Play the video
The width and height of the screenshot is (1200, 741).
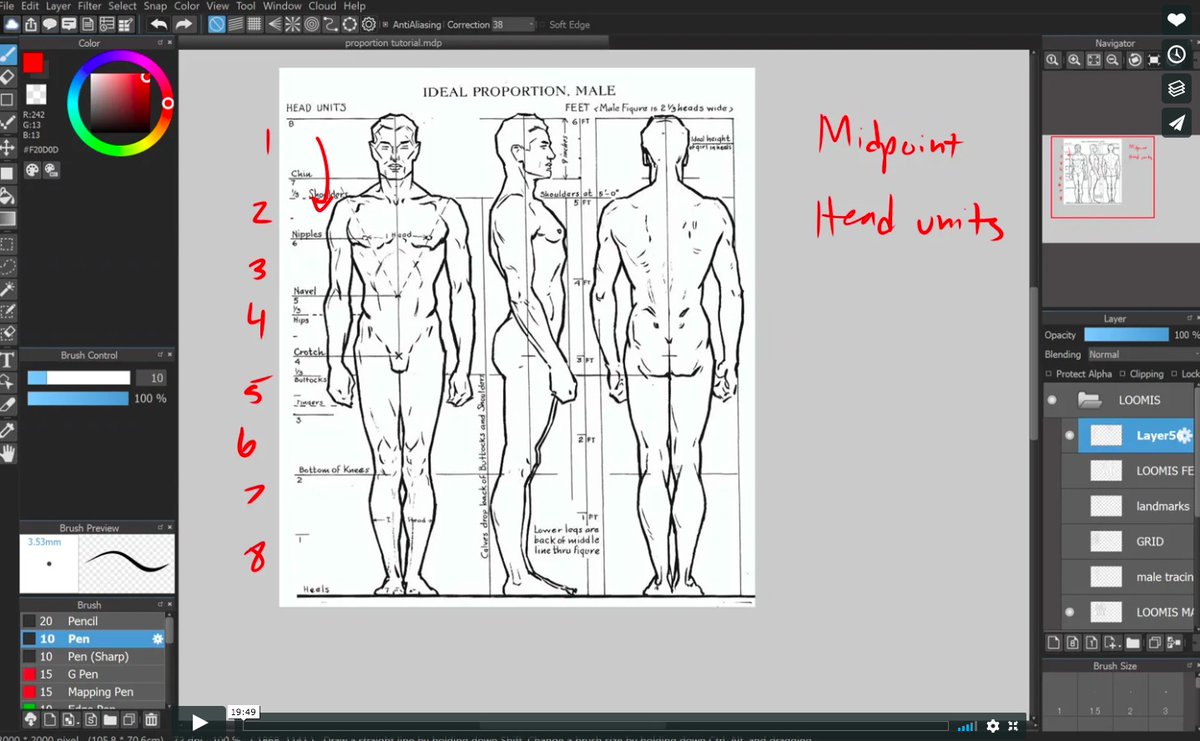(x=199, y=722)
